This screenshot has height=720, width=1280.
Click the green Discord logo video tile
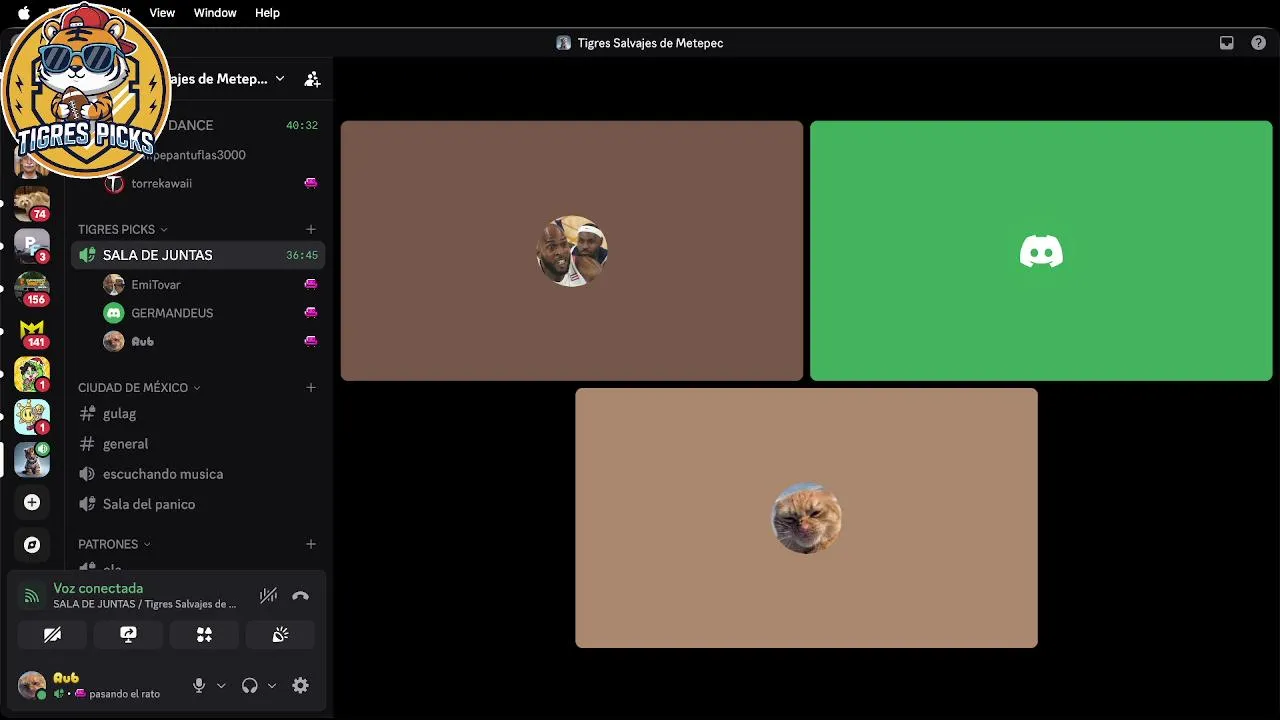(x=1041, y=251)
